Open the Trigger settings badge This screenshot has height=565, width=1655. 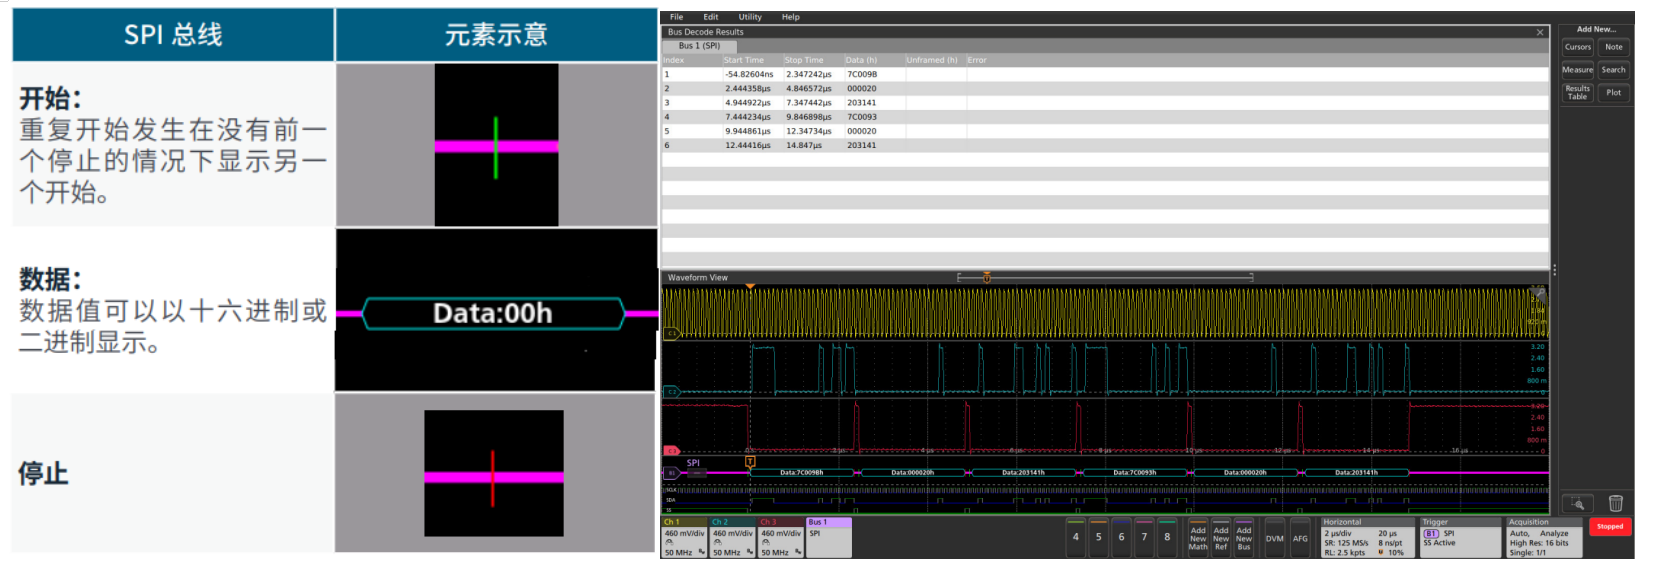1459,538
